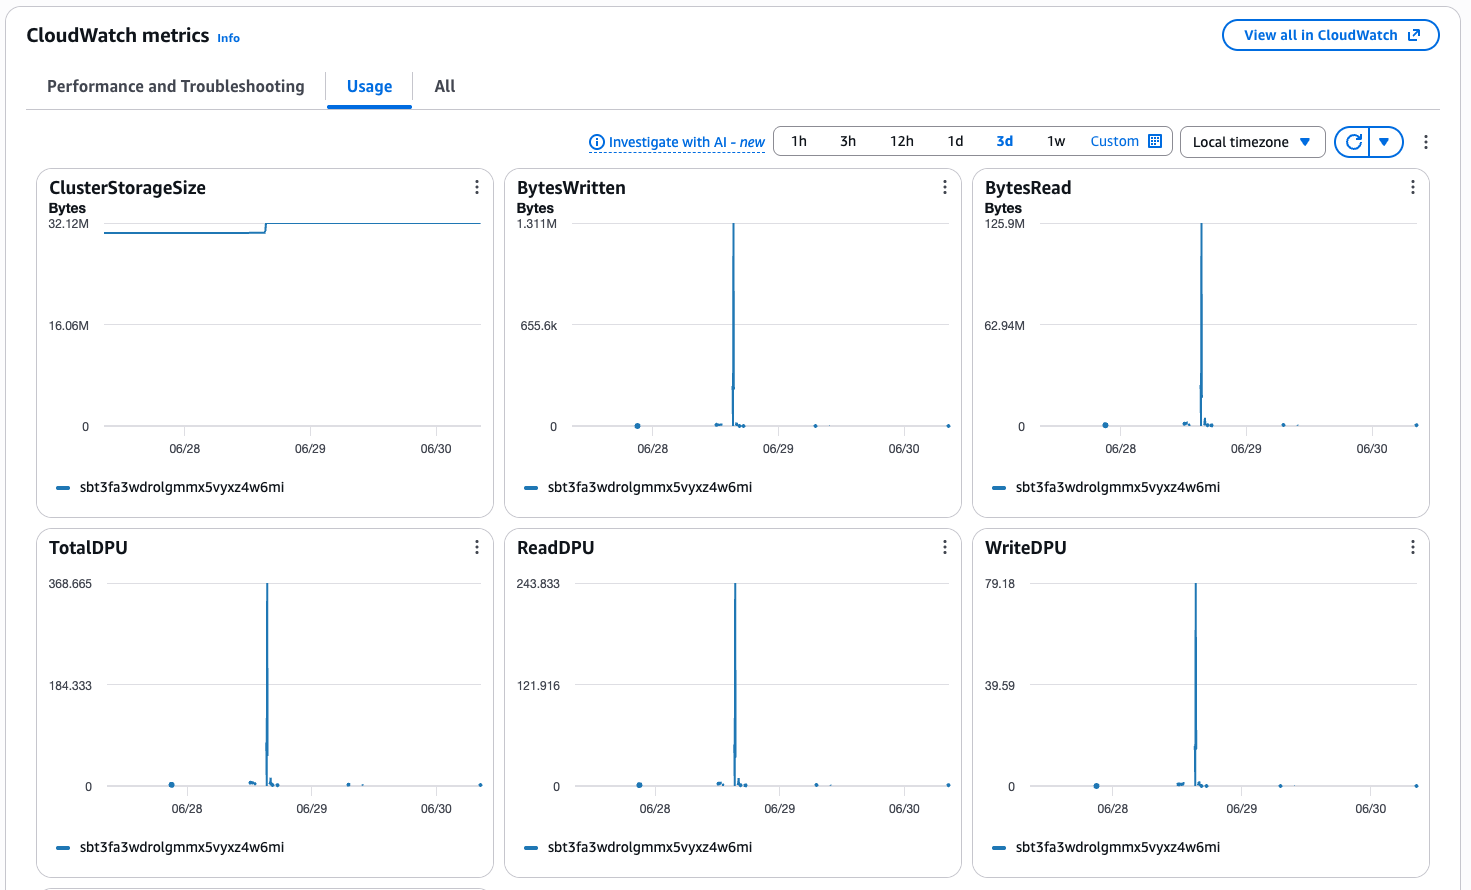Click the refresh metrics icon
The width and height of the screenshot is (1471, 890).
click(x=1353, y=142)
